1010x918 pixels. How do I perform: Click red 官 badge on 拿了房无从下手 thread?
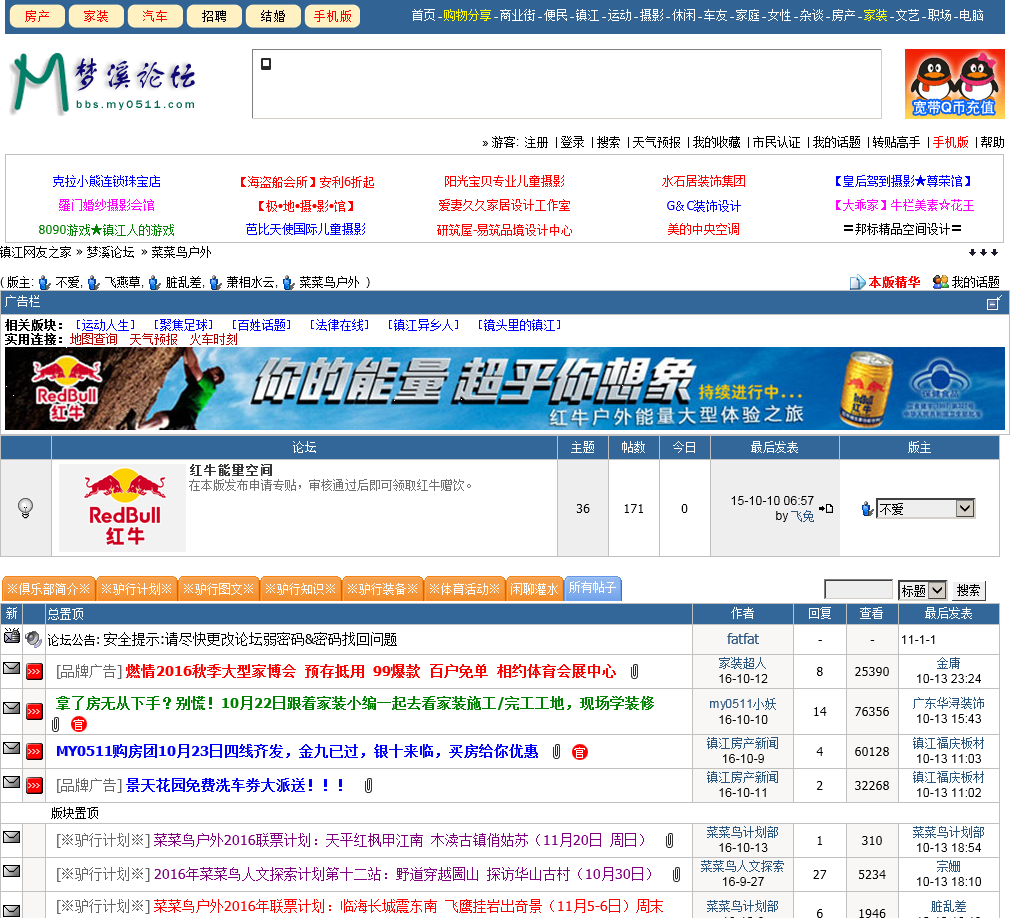(x=79, y=724)
